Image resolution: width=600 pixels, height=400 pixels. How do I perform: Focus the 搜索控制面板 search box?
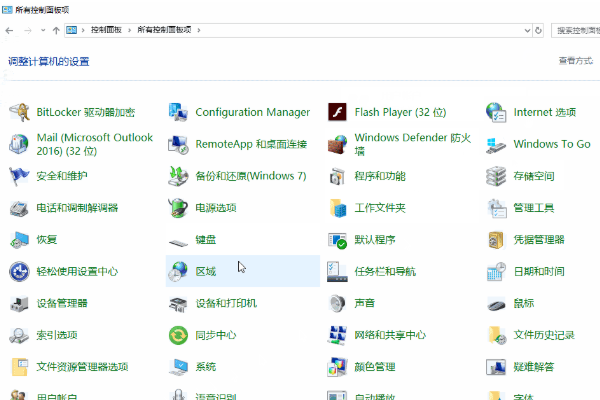[576, 30]
